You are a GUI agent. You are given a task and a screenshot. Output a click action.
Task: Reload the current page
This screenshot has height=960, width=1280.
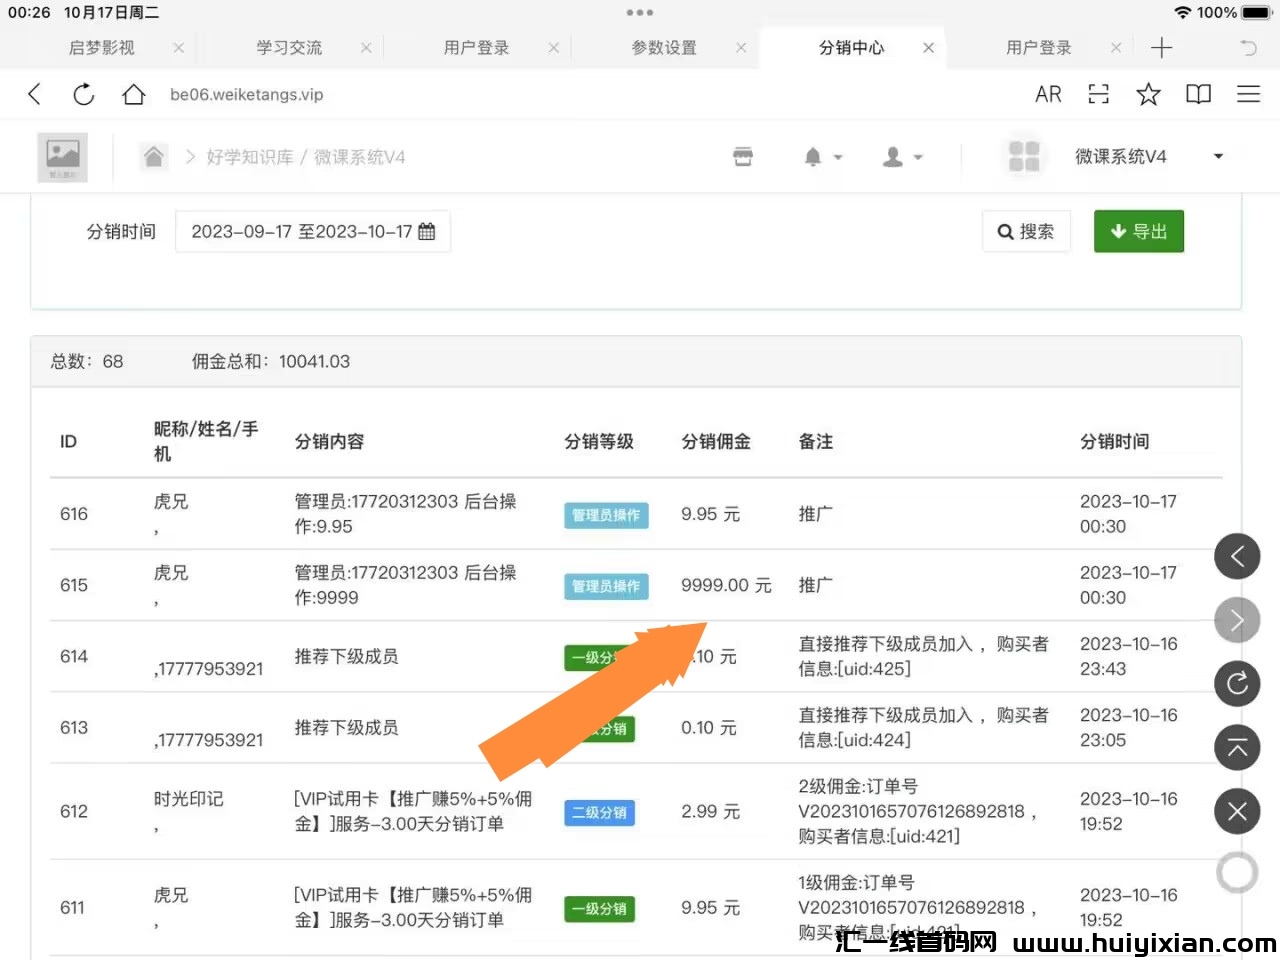pos(84,94)
